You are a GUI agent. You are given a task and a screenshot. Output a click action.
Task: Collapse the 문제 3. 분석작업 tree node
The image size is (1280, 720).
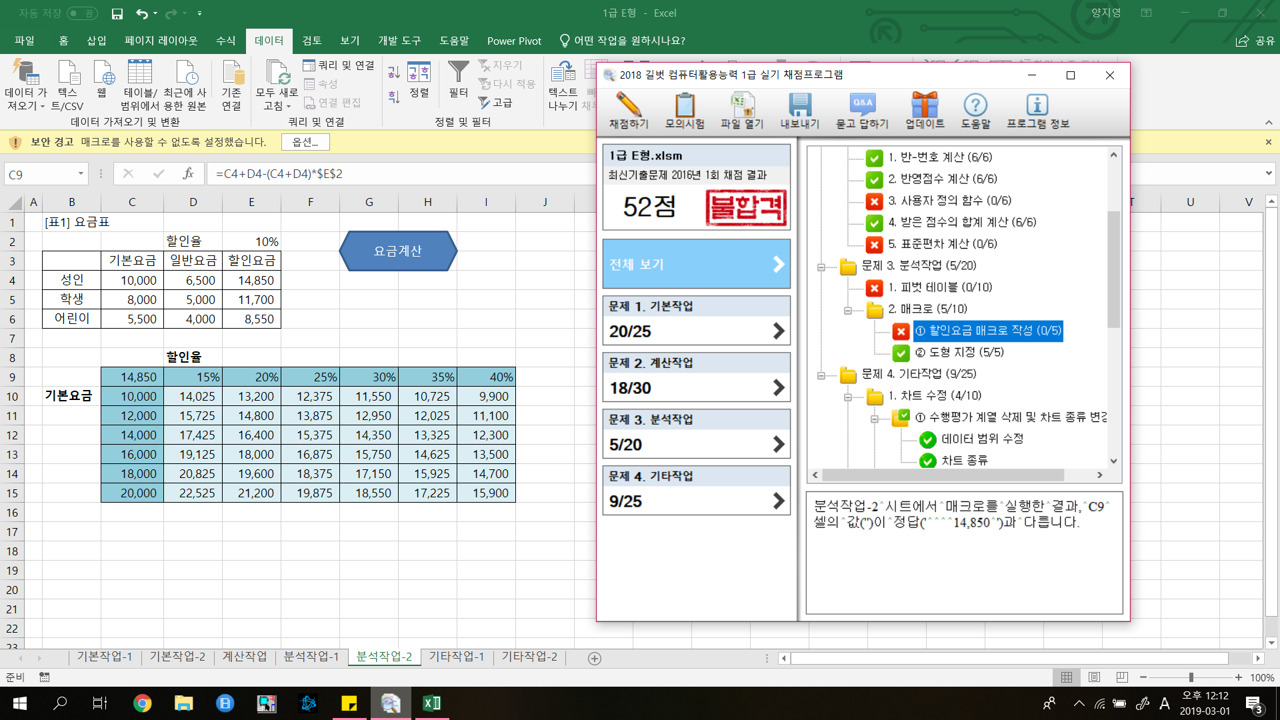click(x=821, y=267)
